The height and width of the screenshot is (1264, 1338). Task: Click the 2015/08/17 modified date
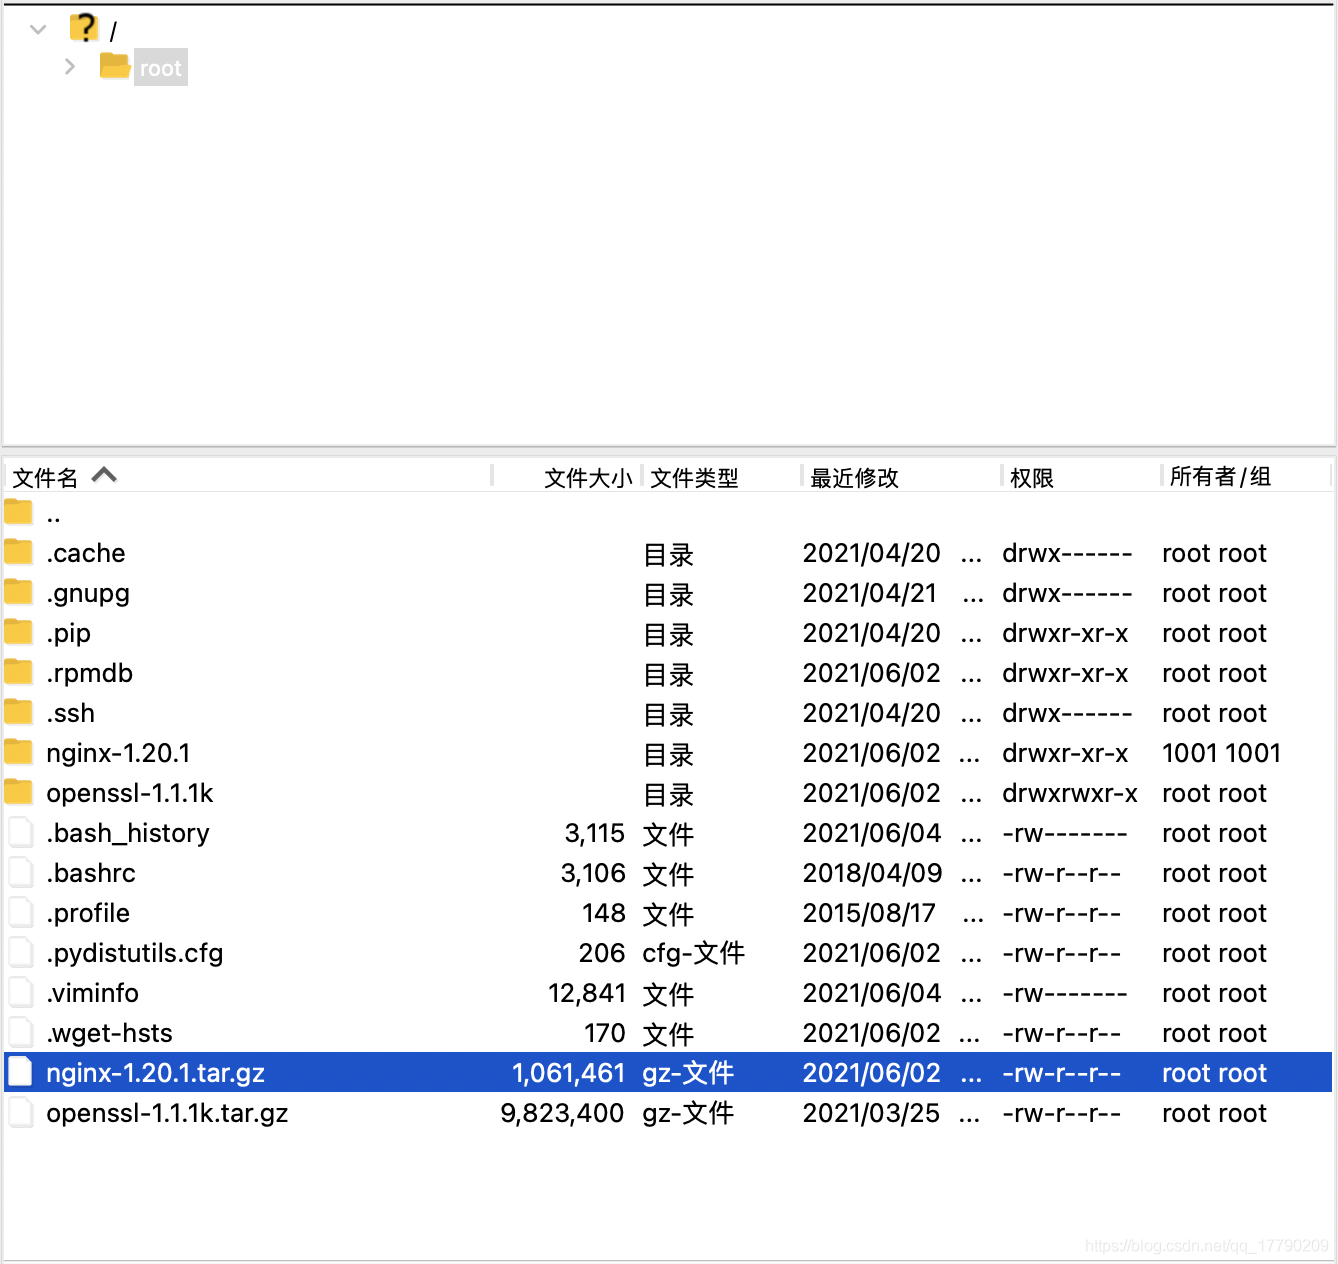pos(869,913)
